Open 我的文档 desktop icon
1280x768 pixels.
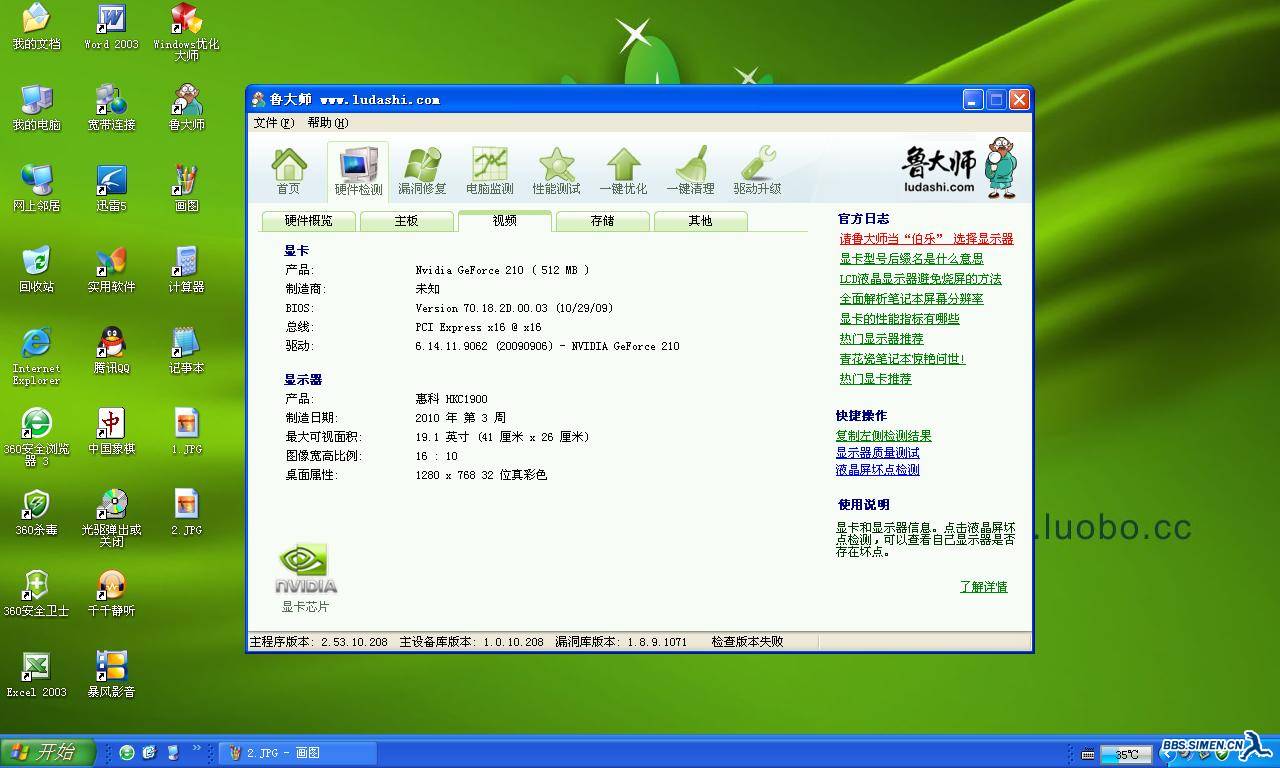tap(36, 27)
